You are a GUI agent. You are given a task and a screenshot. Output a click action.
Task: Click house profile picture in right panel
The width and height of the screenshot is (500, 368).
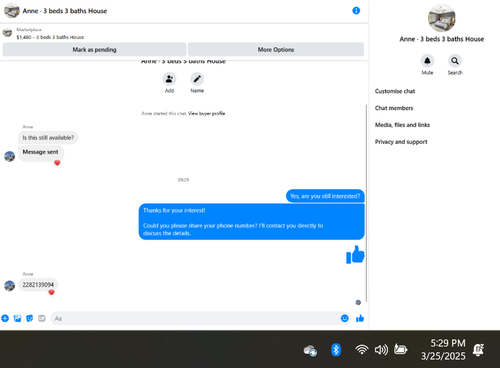[x=442, y=18]
